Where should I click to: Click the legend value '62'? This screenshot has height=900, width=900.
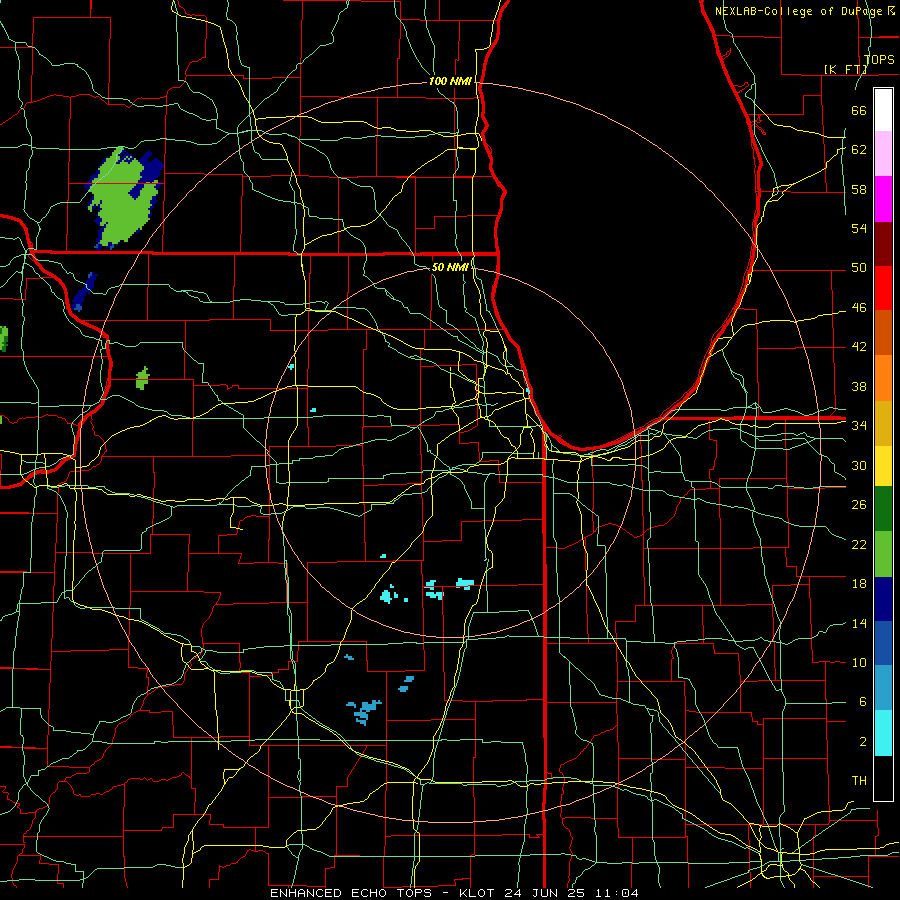pos(859,149)
